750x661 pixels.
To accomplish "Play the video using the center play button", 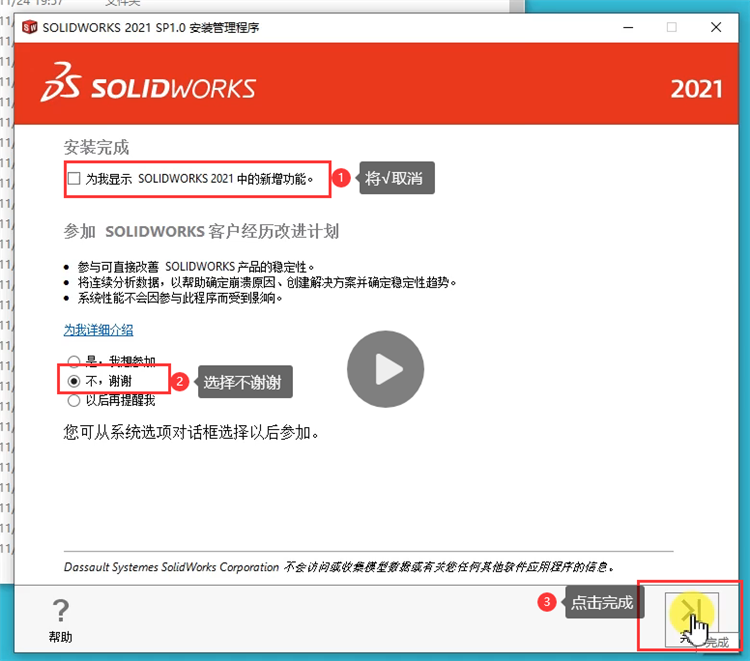I will point(386,369).
